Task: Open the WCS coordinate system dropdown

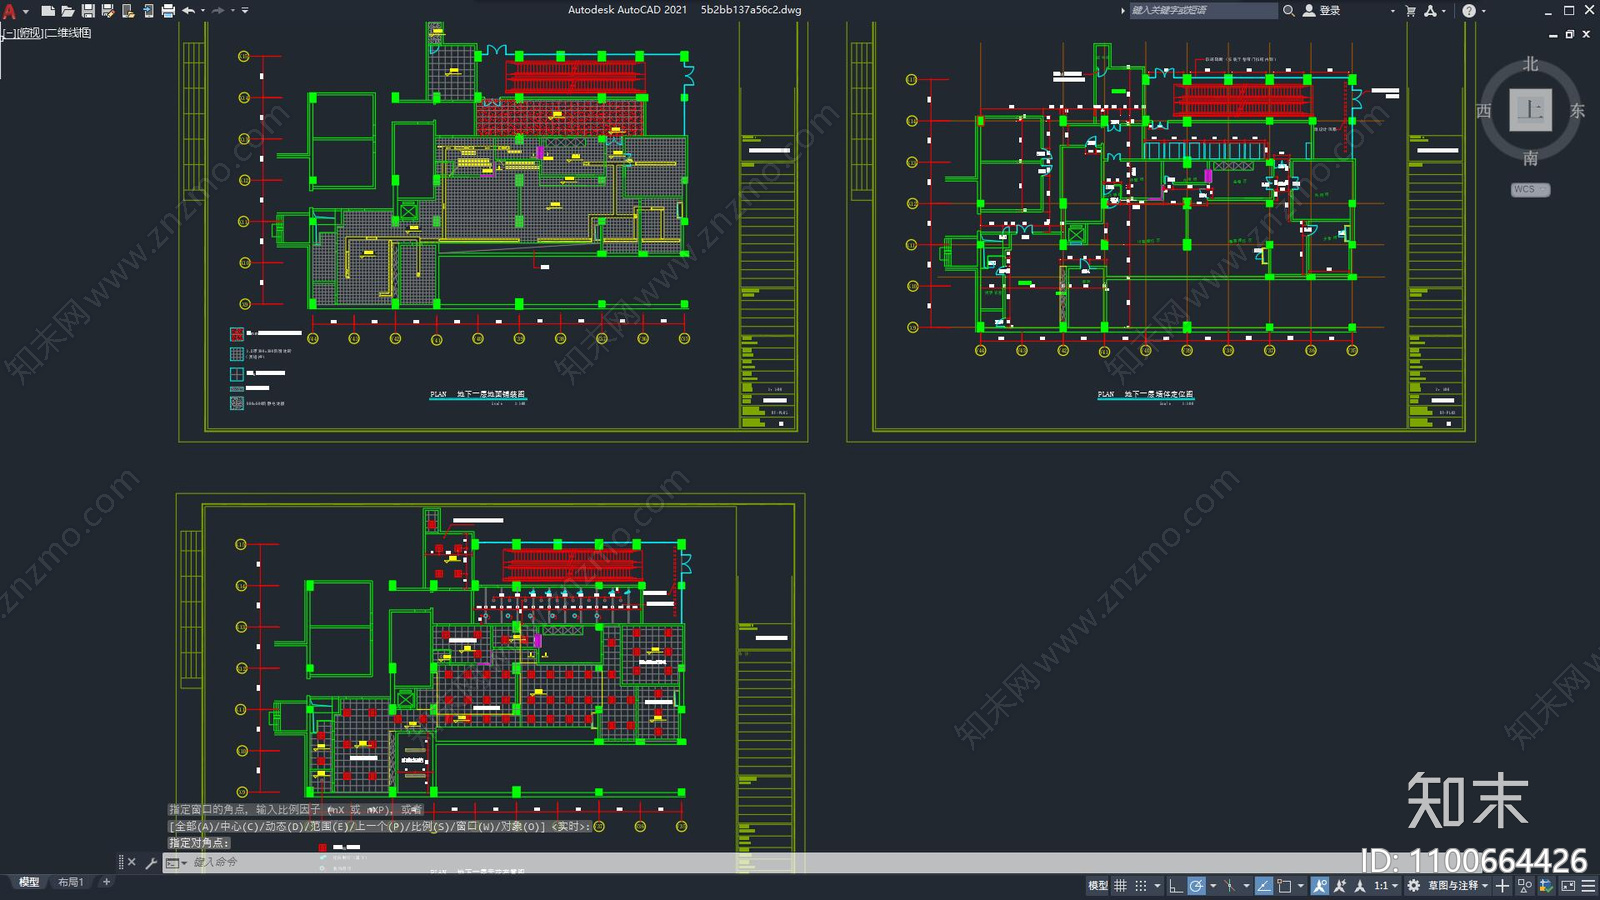Action: (x=1530, y=189)
